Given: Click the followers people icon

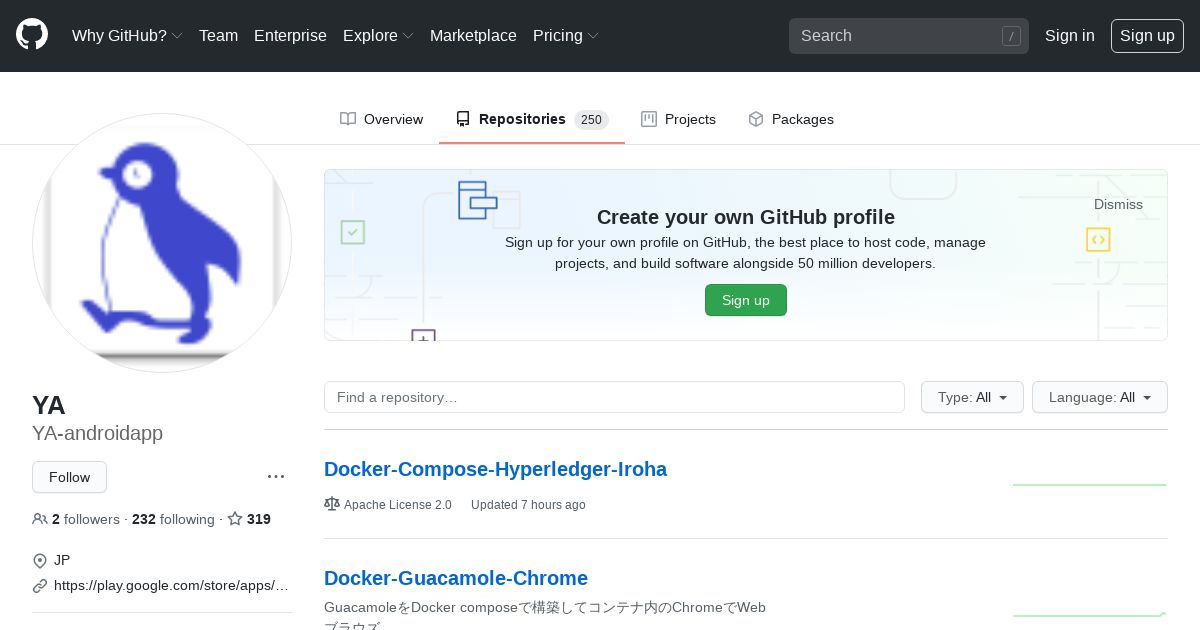Looking at the screenshot, I should [x=40, y=519].
